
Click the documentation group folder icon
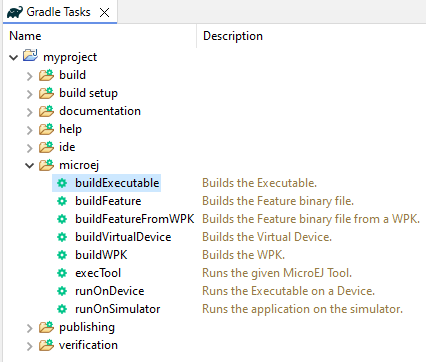[46, 111]
